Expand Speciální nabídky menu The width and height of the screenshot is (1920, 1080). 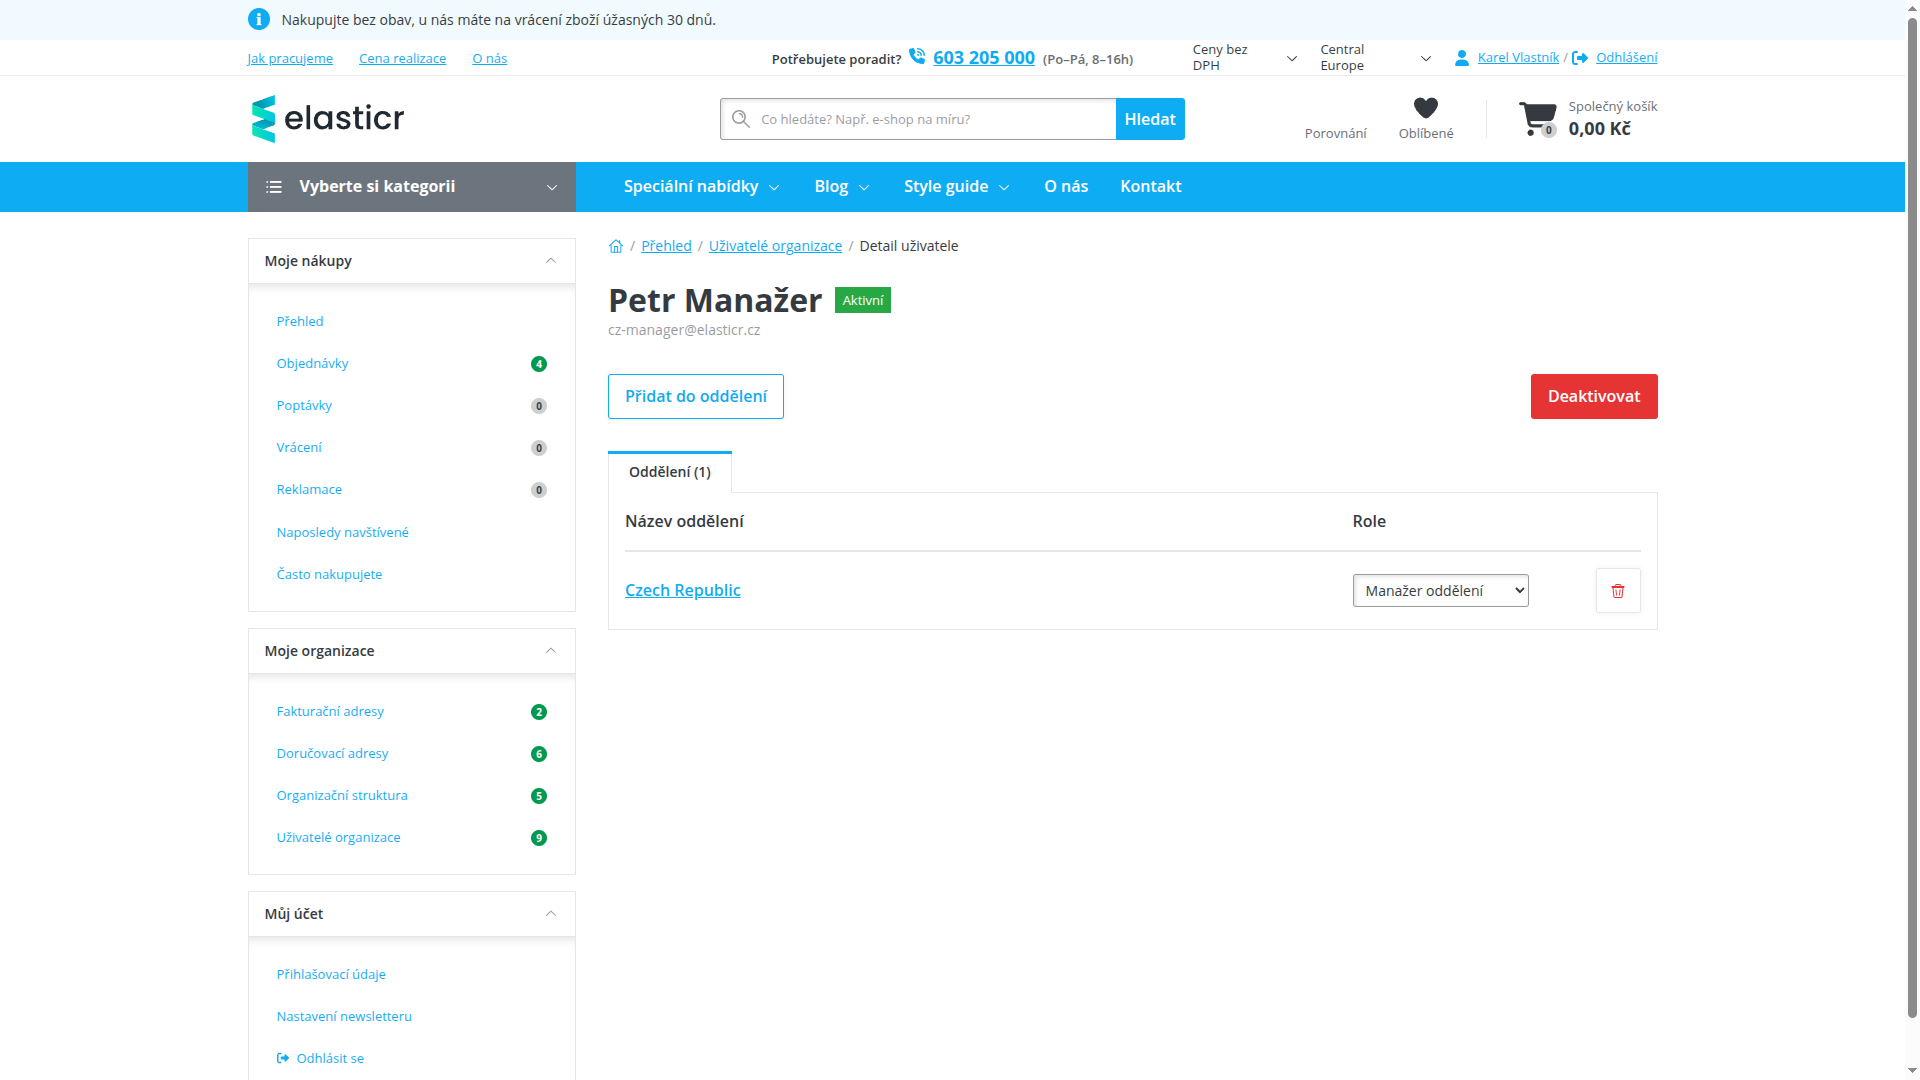click(x=701, y=187)
